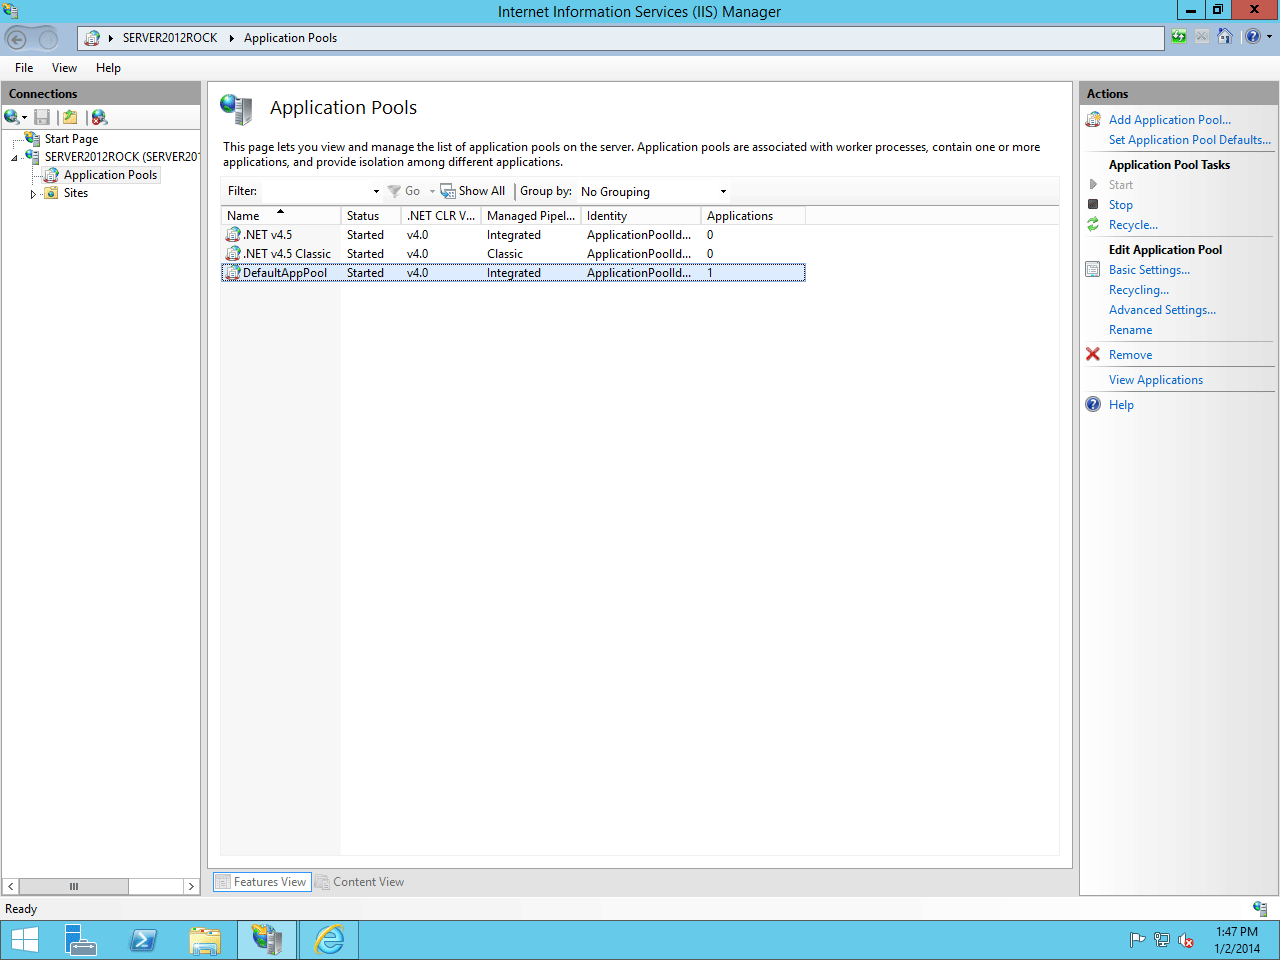Image resolution: width=1280 pixels, height=960 pixels.
Task: Click the Show All icon
Action: coord(448,191)
